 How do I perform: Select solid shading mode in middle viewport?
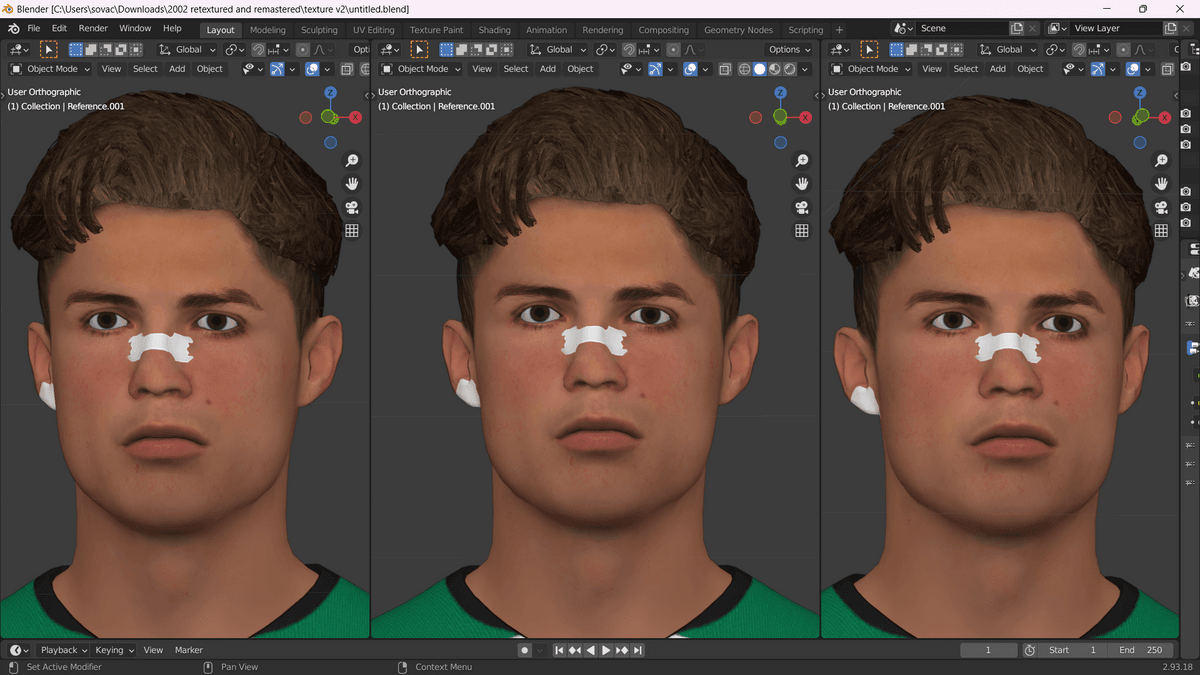760,69
